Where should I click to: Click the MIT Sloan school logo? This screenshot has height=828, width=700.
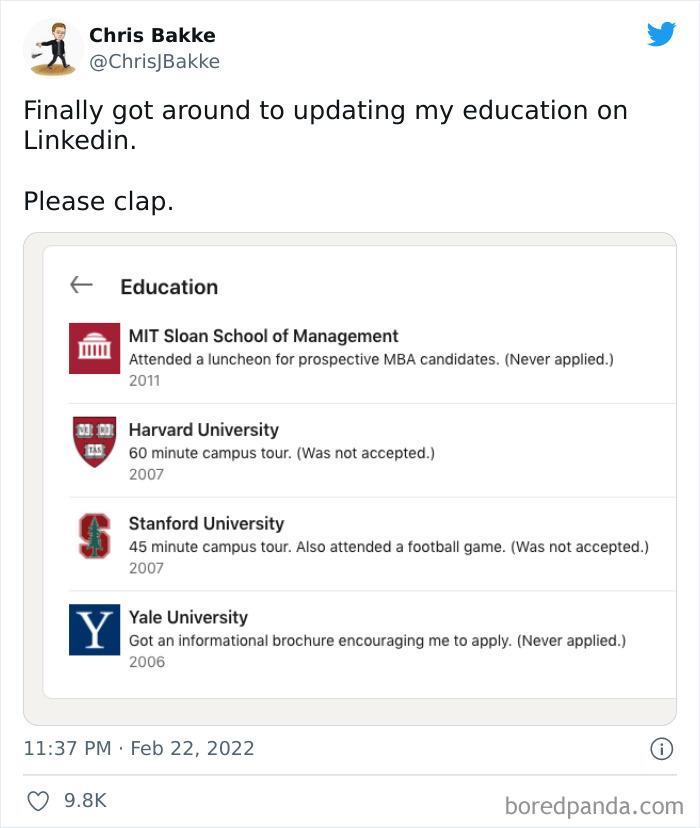pos(94,348)
